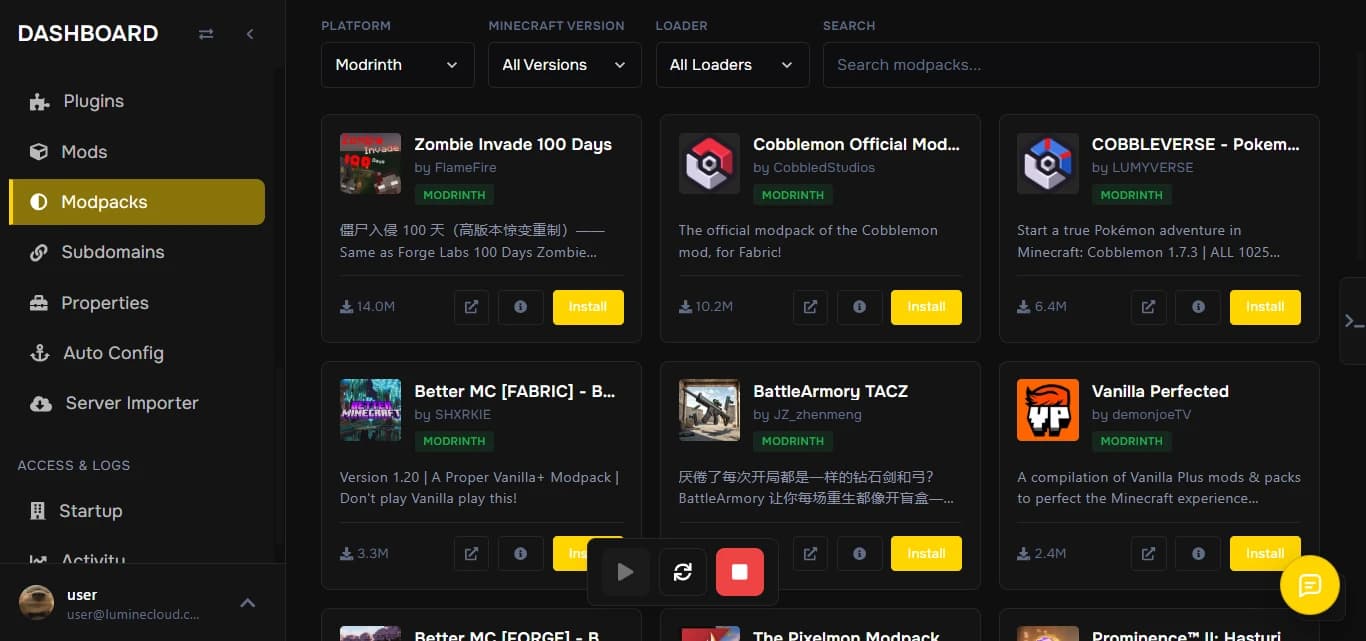
Task: Click Better MC FABRIC thumbnail
Action: point(370,410)
